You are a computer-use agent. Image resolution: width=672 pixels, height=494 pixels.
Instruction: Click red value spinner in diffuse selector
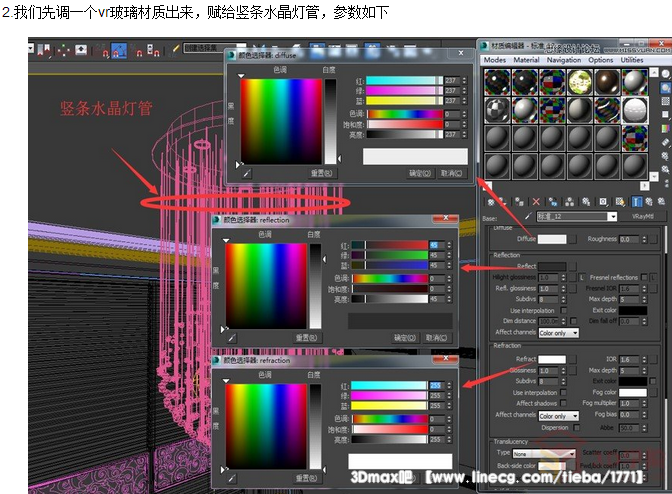pyautogui.click(x=465, y=81)
